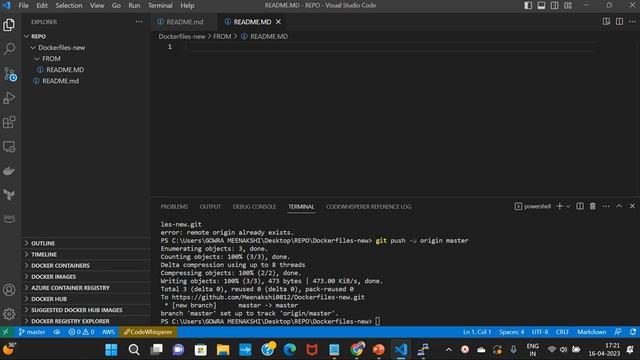
Task: Switch to CODEWHISPERER REFERENCE LOG tab
Action: [x=369, y=207]
